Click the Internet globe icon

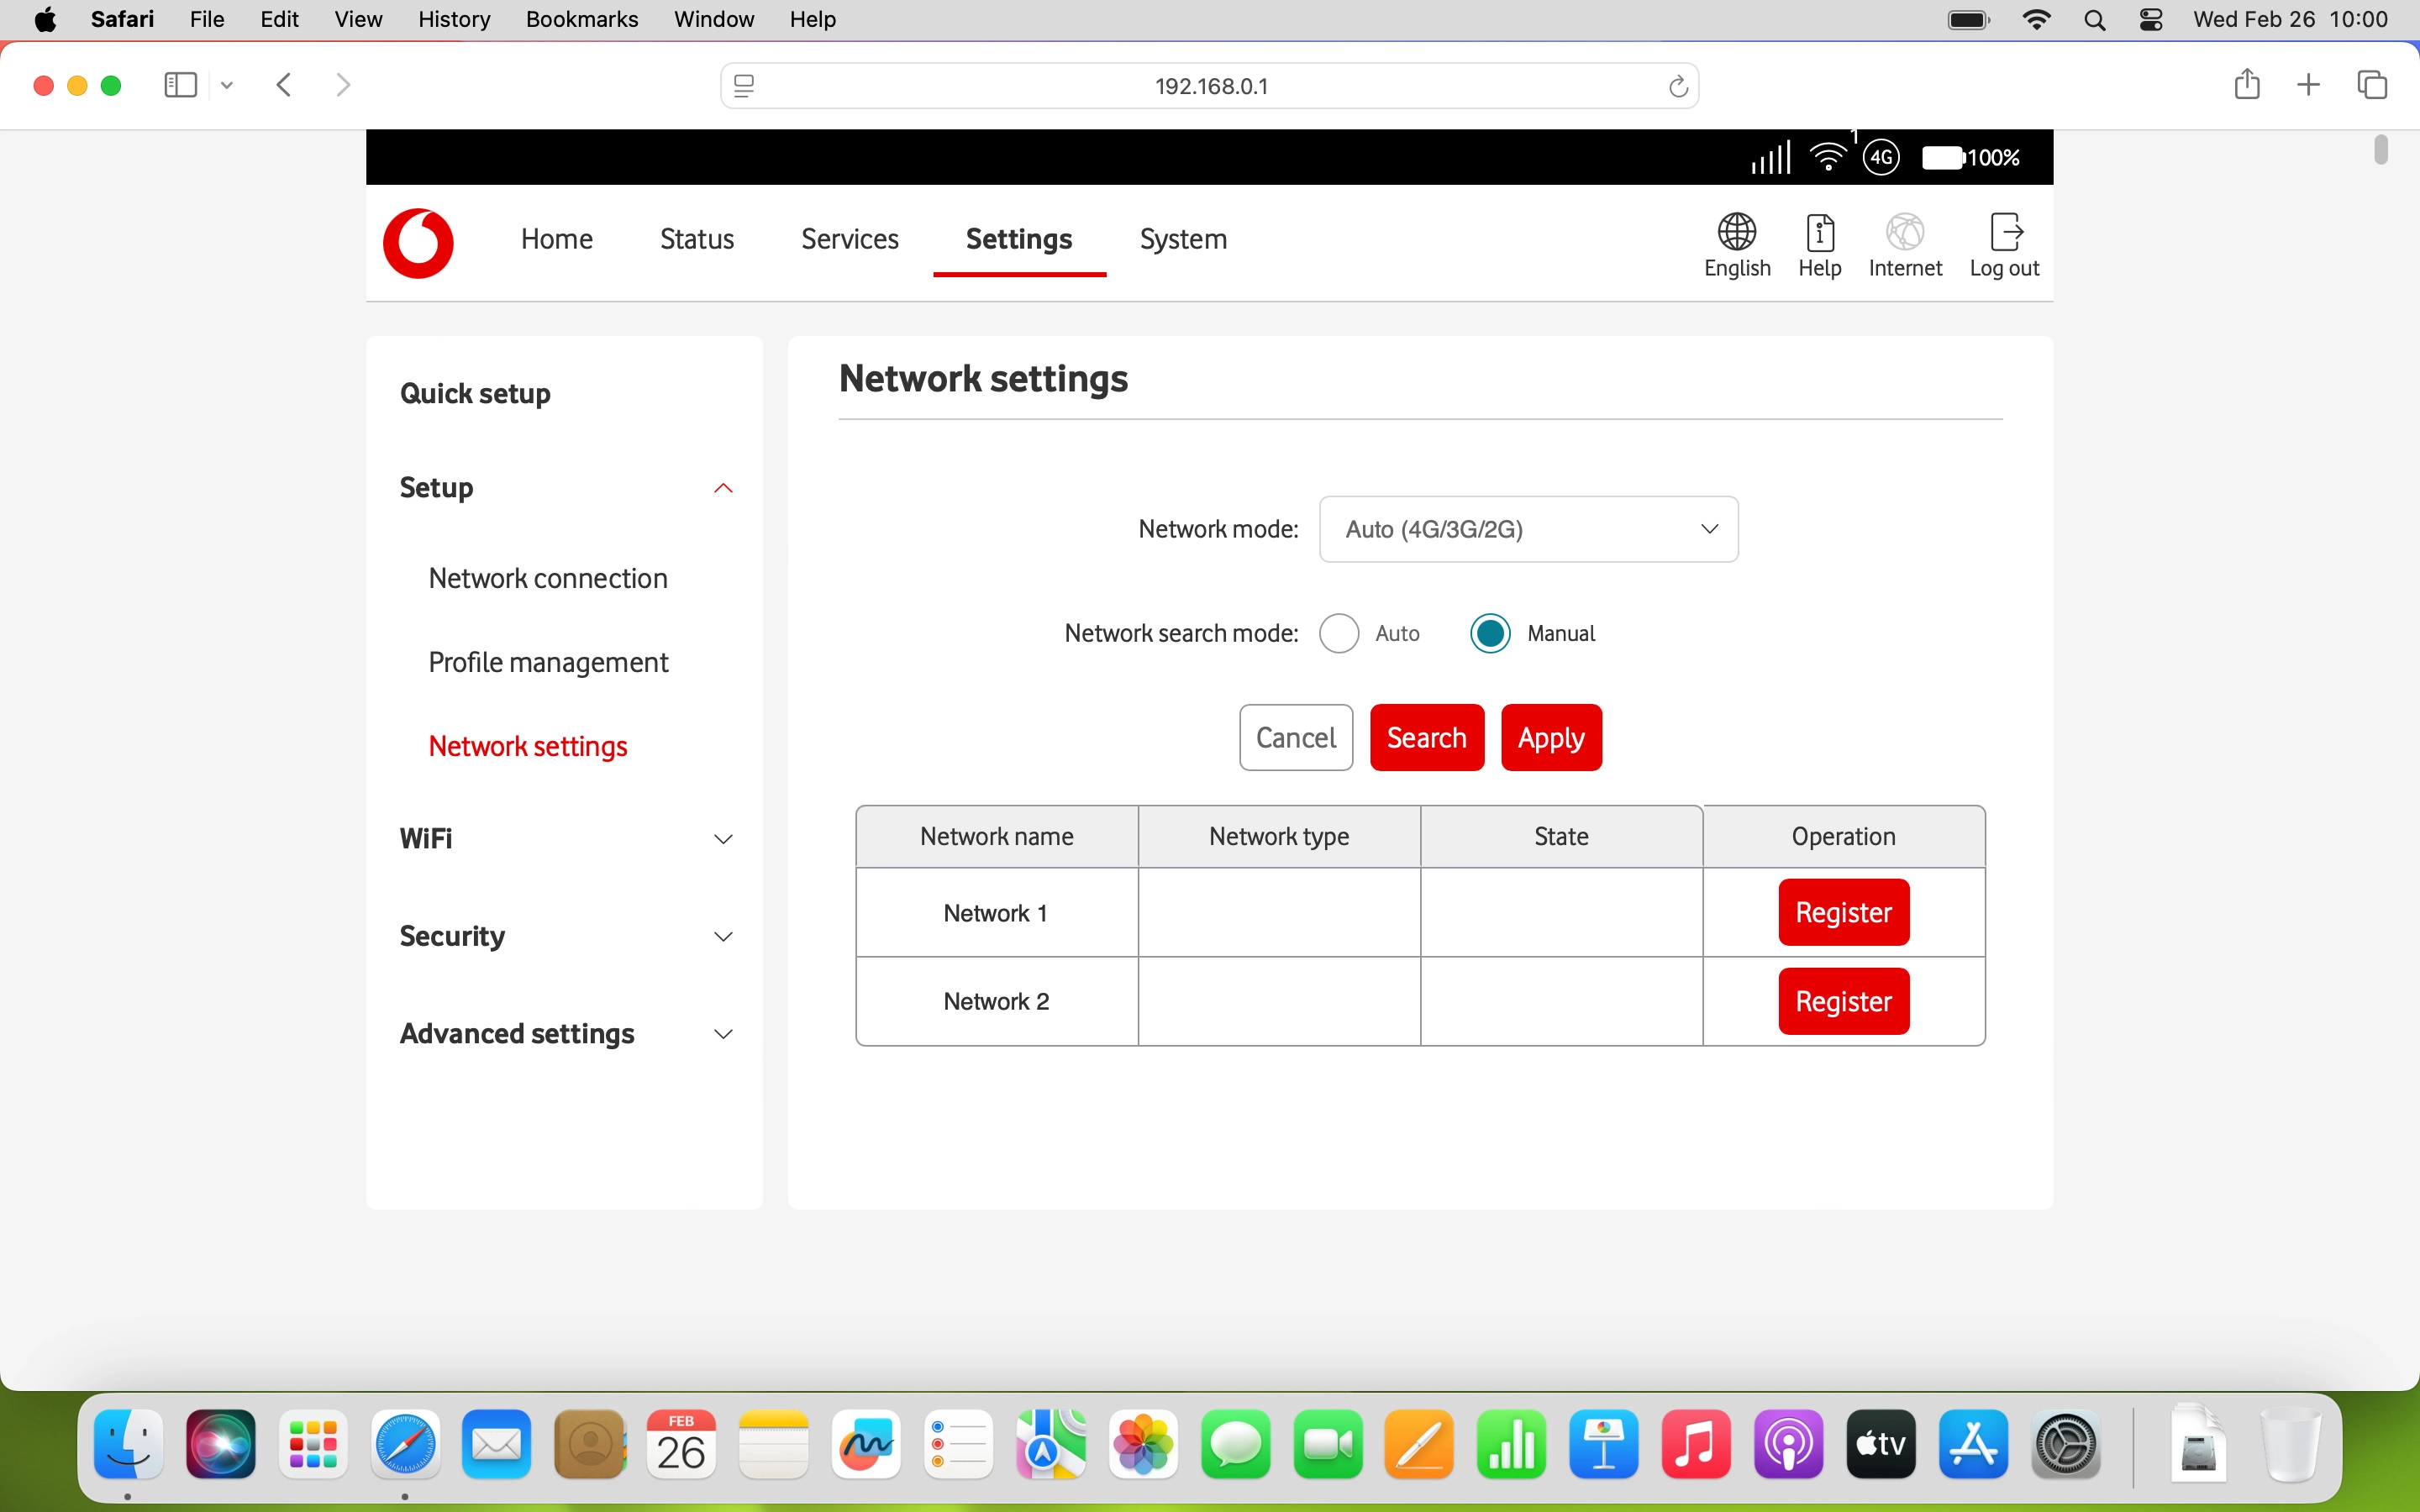point(1905,243)
